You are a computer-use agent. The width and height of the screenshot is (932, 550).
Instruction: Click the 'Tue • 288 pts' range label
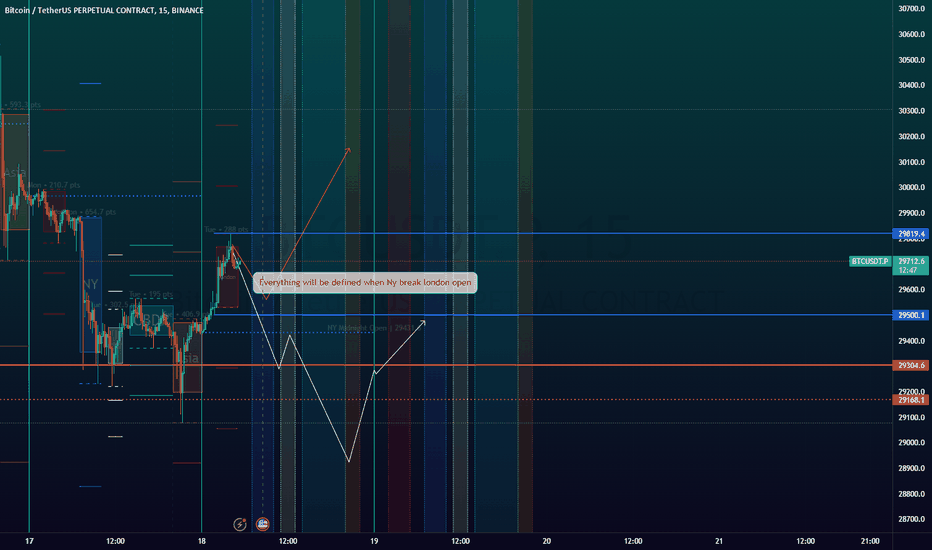[x=226, y=230]
